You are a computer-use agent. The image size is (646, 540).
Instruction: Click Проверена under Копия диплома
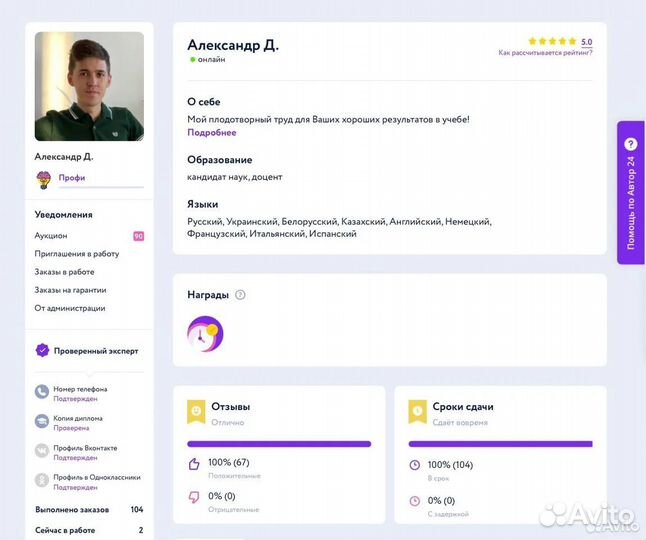(x=71, y=428)
